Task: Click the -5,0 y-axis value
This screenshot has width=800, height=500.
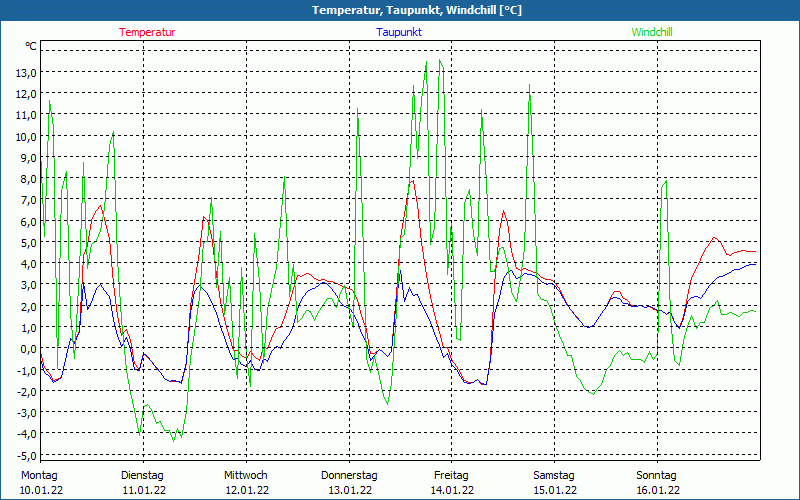Action: tap(26, 455)
